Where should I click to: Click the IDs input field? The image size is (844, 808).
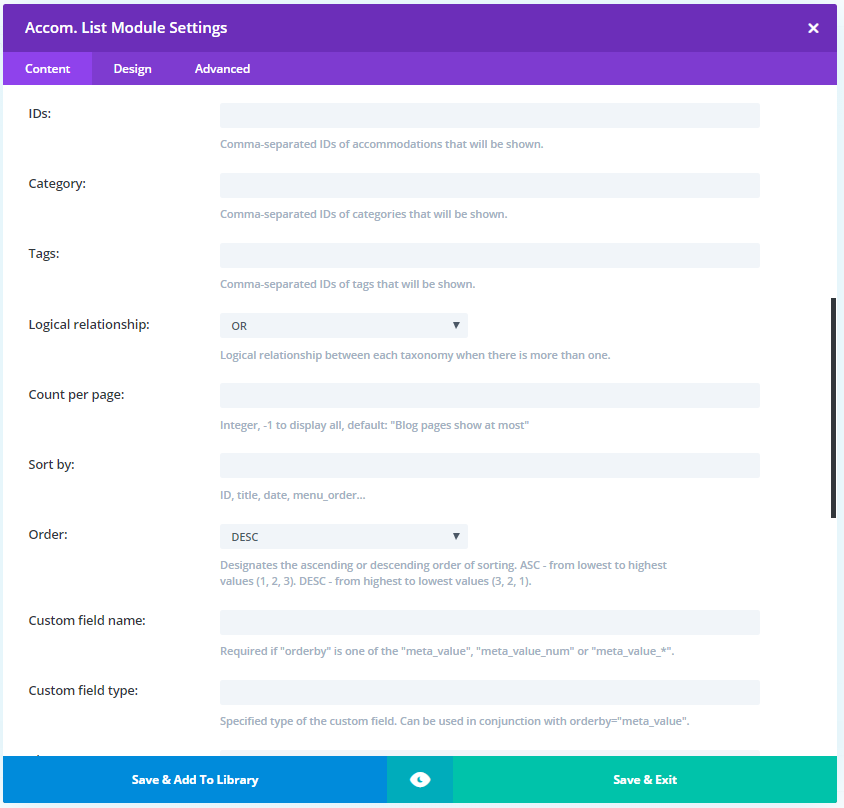coord(489,115)
